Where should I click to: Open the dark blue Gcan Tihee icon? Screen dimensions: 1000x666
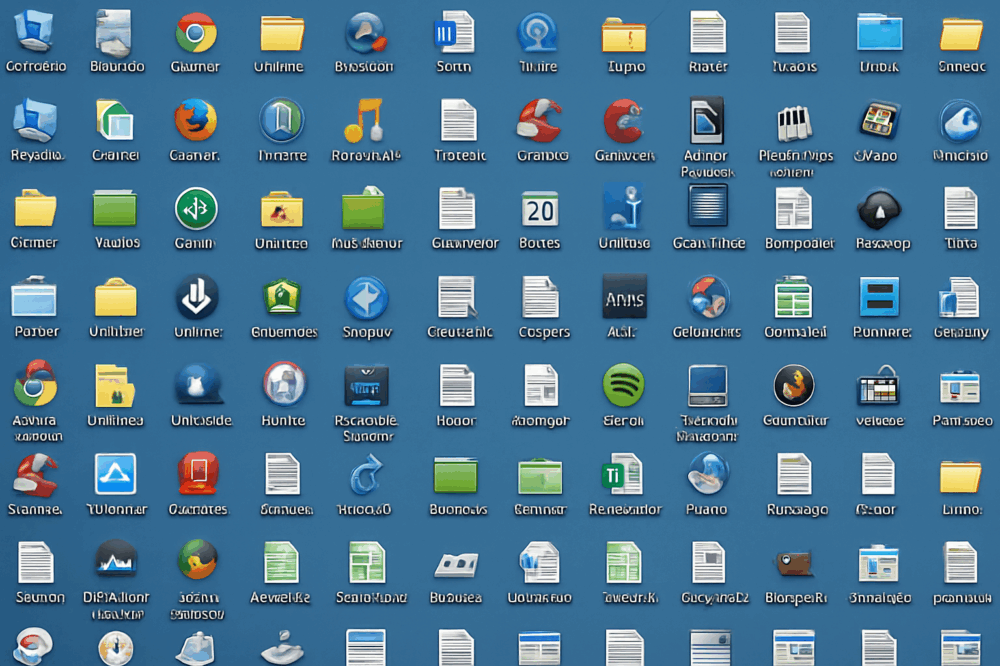(708, 205)
